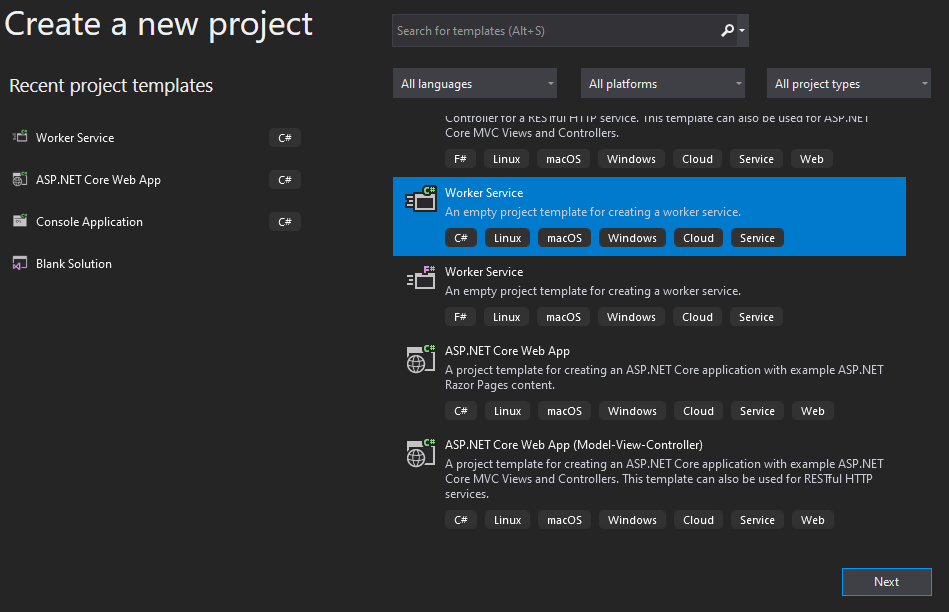Click the Blank Solution icon in recent templates
This screenshot has height=612, width=949.
(x=18, y=263)
